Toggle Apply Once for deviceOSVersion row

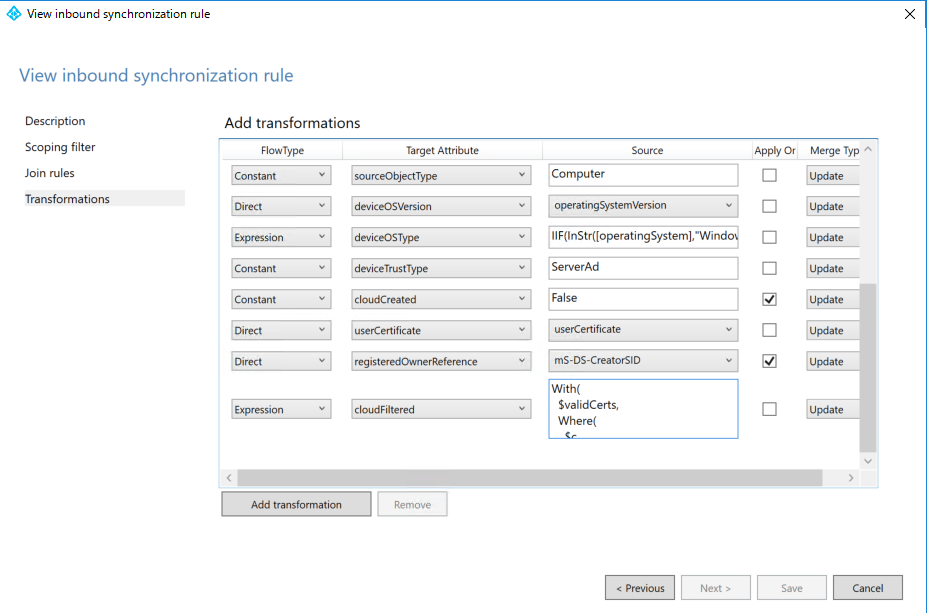point(769,206)
